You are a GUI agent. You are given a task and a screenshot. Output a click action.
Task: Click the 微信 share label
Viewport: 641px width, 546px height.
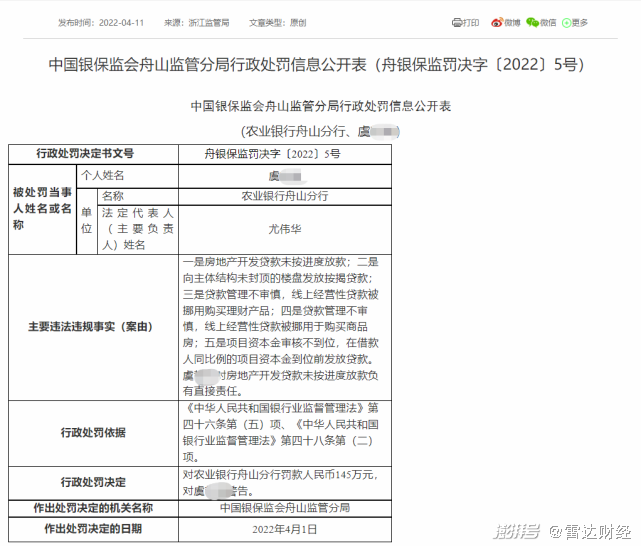(x=548, y=22)
